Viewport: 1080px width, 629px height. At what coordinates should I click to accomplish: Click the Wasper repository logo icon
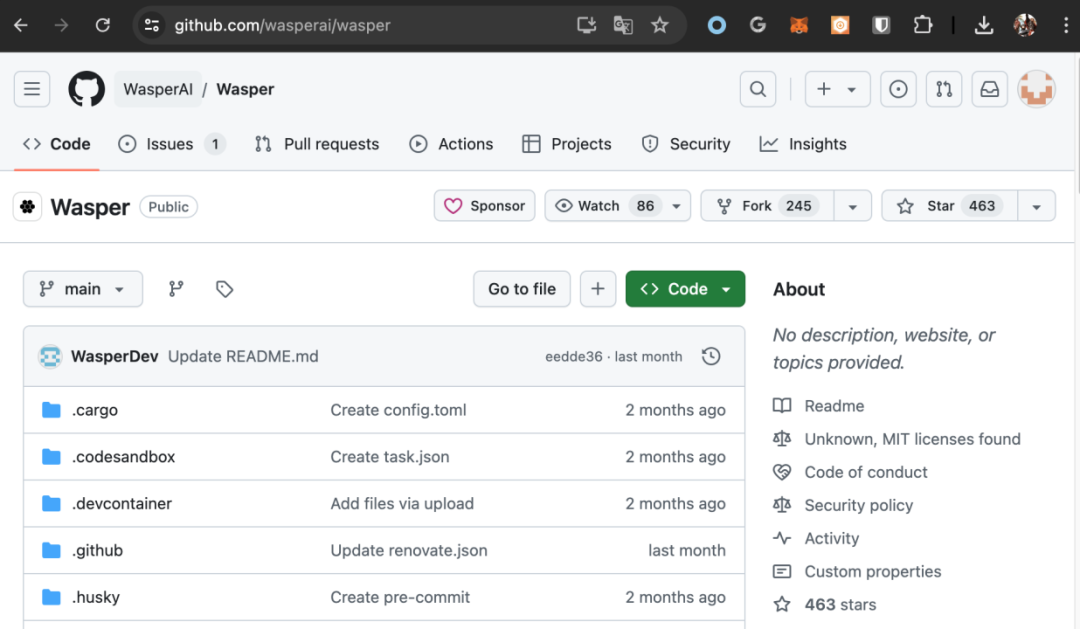pyautogui.click(x=28, y=207)
